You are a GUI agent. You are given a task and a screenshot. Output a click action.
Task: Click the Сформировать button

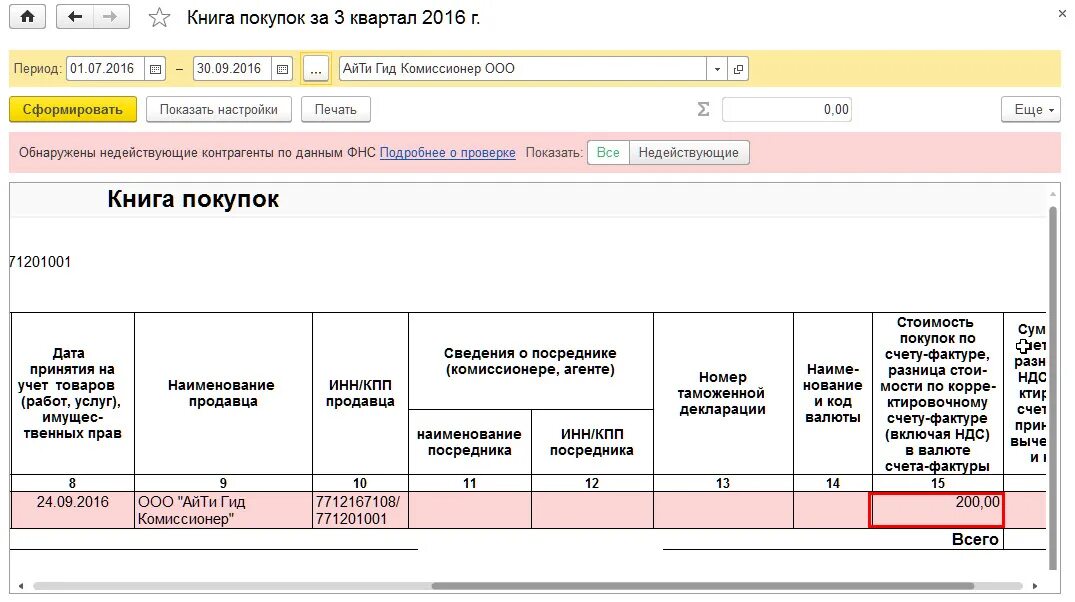[x=73, y=110]
